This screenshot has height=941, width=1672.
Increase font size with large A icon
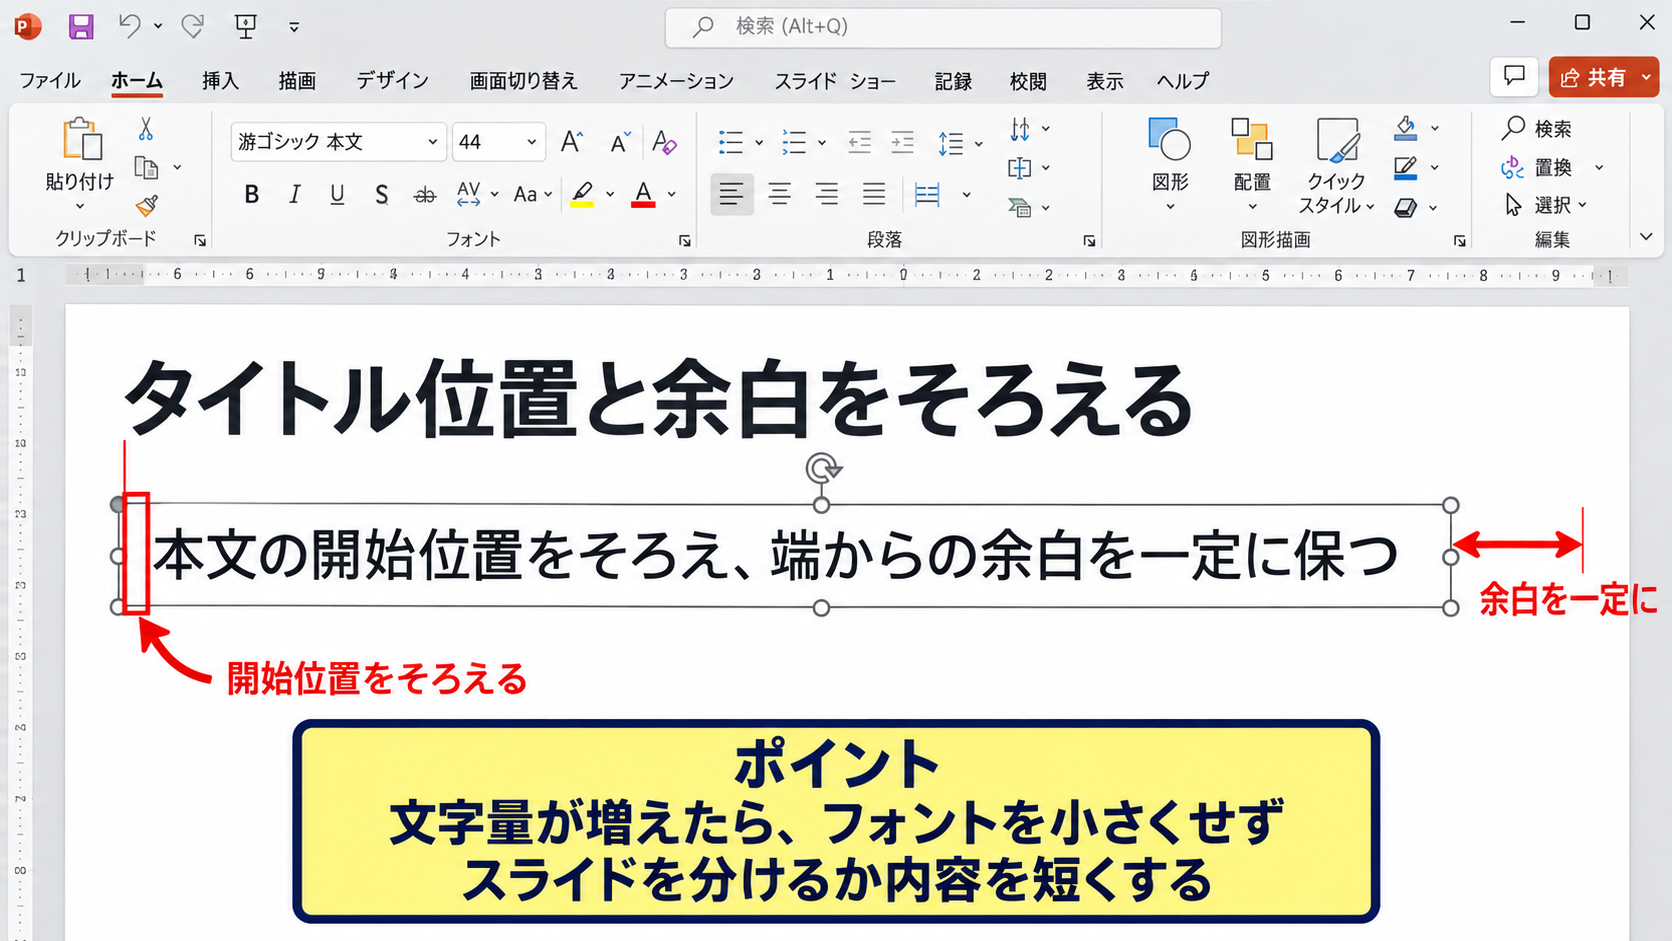571,142
